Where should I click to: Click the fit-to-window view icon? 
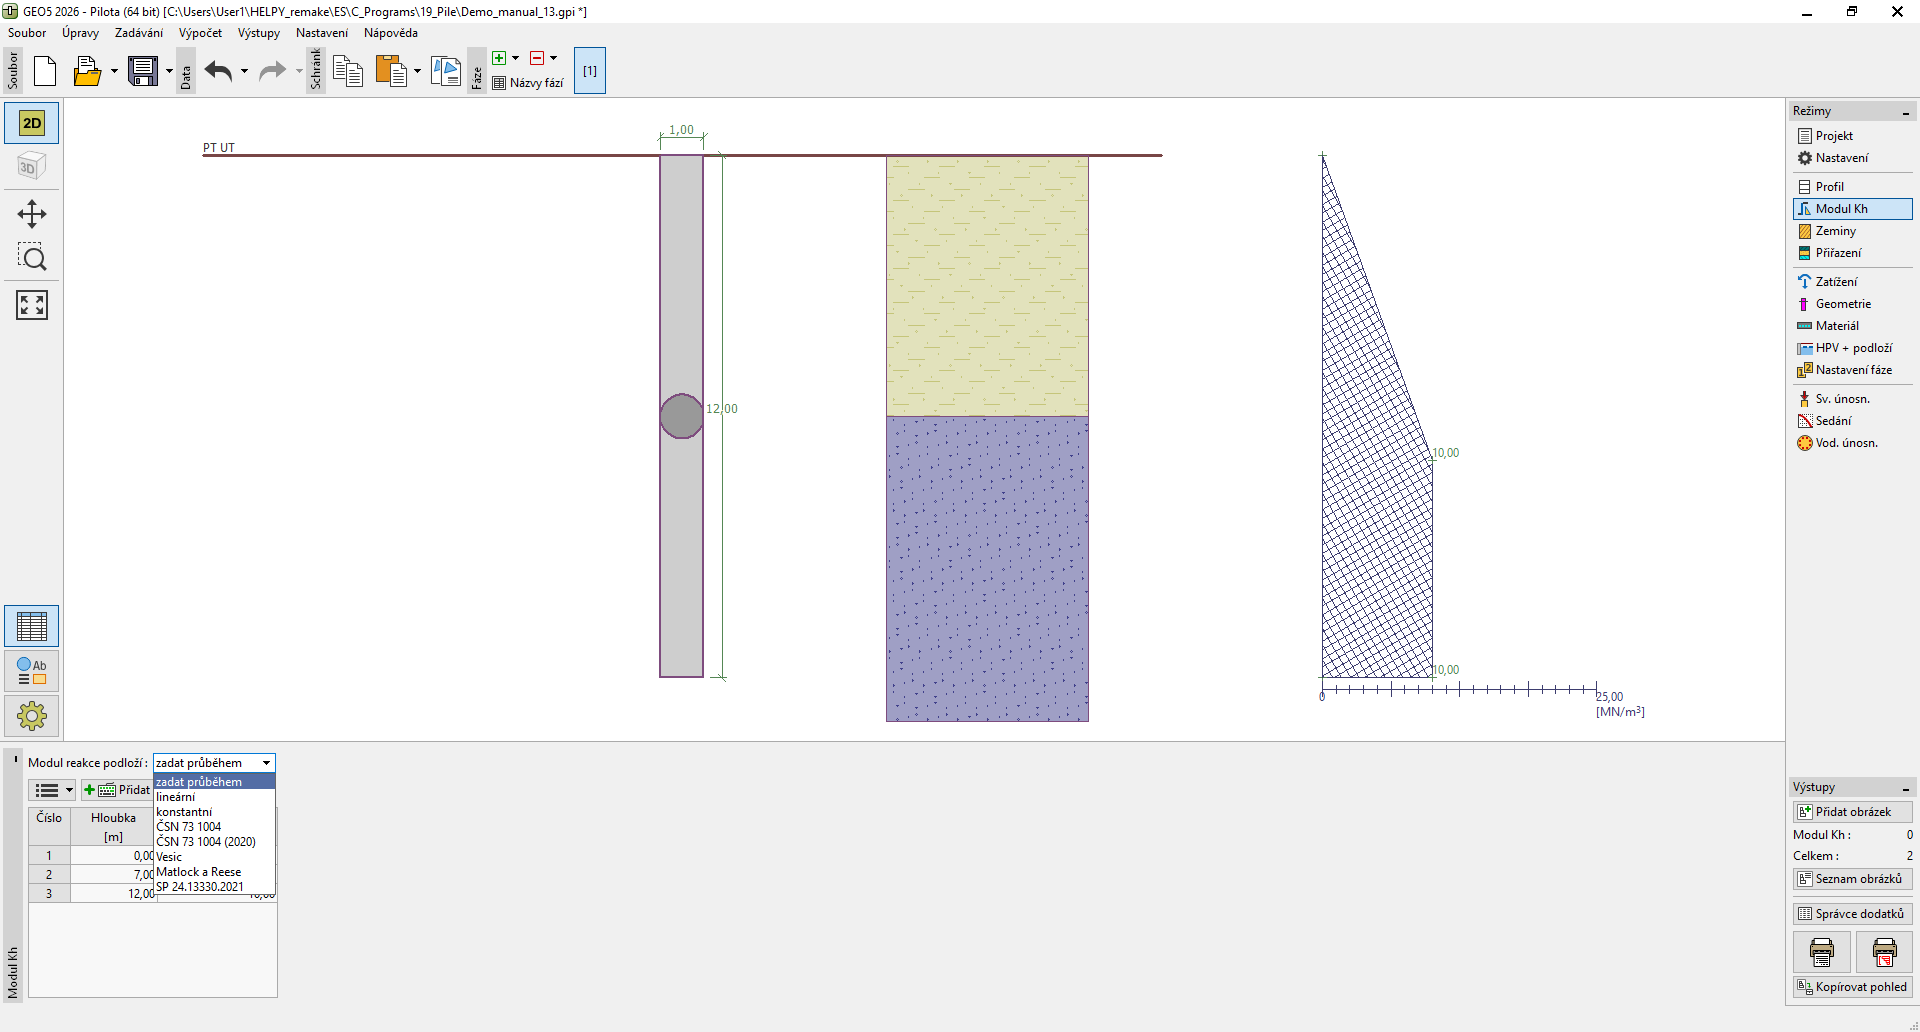click(32, 305)
